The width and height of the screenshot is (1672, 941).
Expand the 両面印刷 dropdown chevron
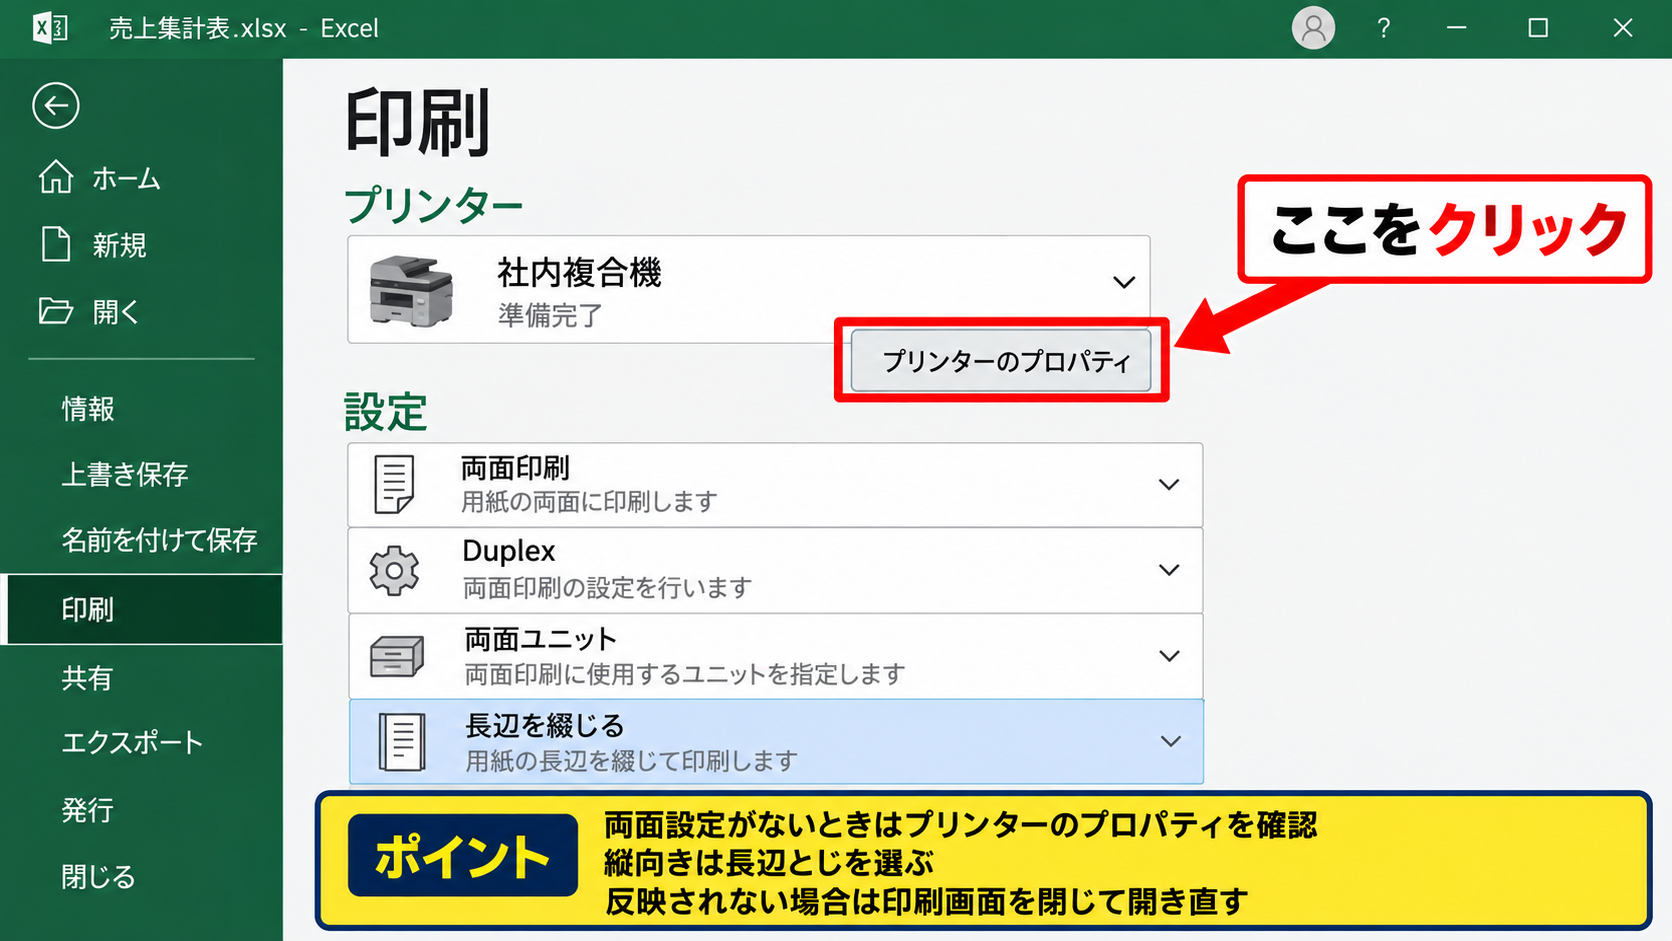pyautogui.click(x=1169, y=485)
